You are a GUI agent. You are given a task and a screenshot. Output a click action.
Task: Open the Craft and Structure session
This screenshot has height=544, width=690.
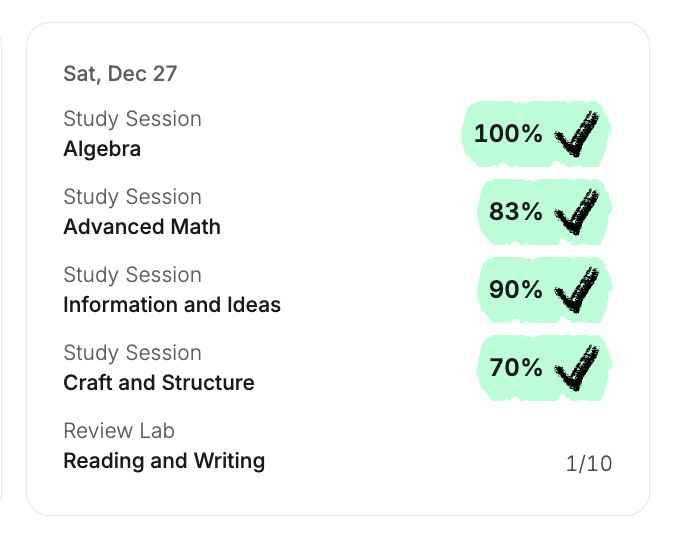pyautogui.click(x=159, y=383)
